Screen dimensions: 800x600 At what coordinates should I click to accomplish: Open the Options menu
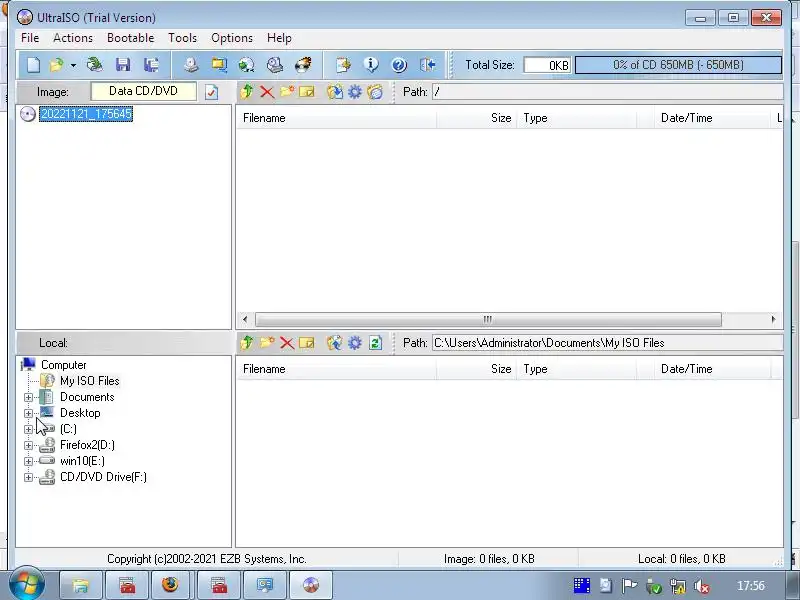tap(232, 38)
